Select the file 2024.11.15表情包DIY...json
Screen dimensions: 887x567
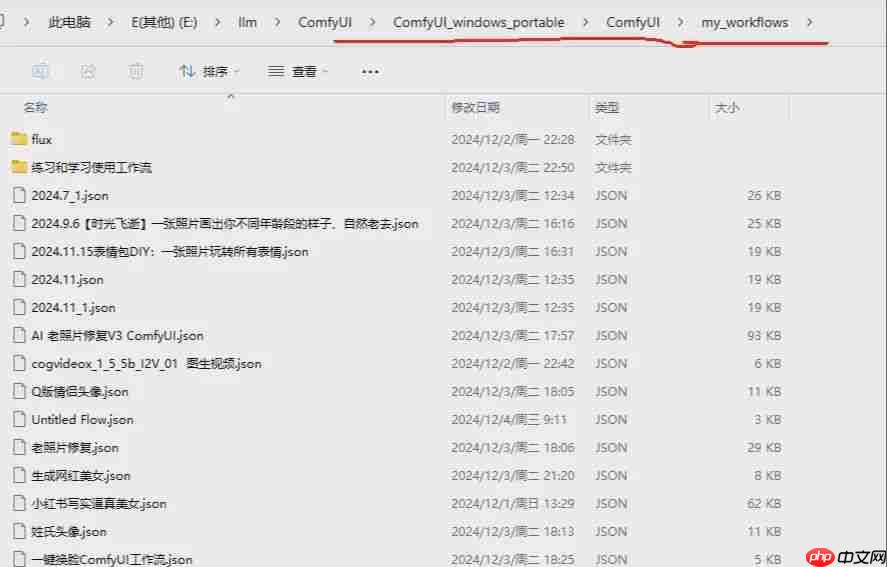[x=170, y=251]
